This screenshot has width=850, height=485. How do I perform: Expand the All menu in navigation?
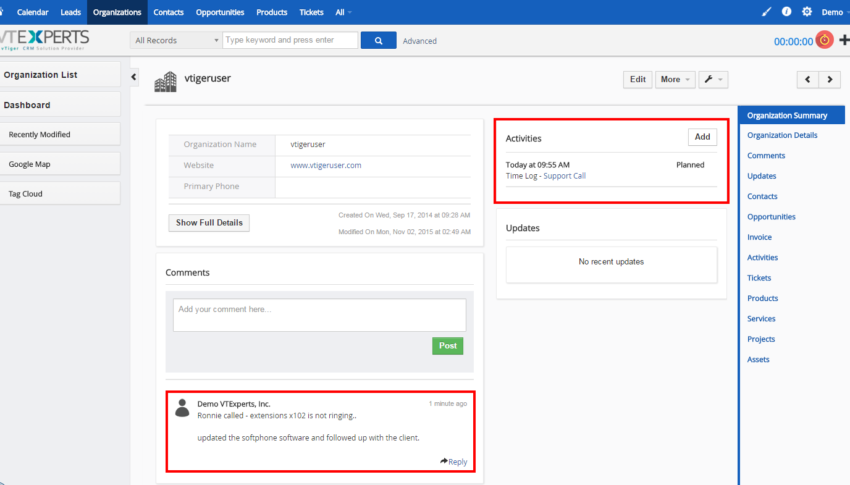pos(343,12)
